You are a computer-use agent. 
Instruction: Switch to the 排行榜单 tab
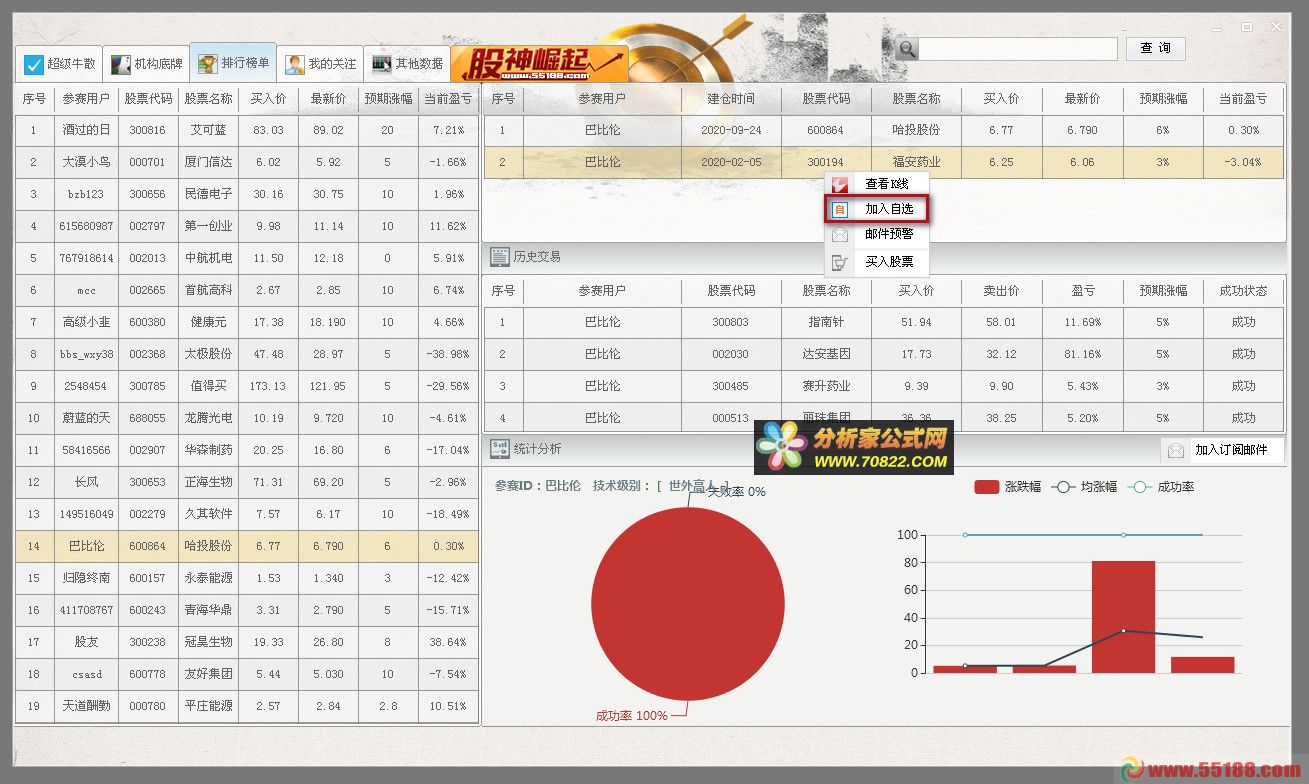coord(234,63)
